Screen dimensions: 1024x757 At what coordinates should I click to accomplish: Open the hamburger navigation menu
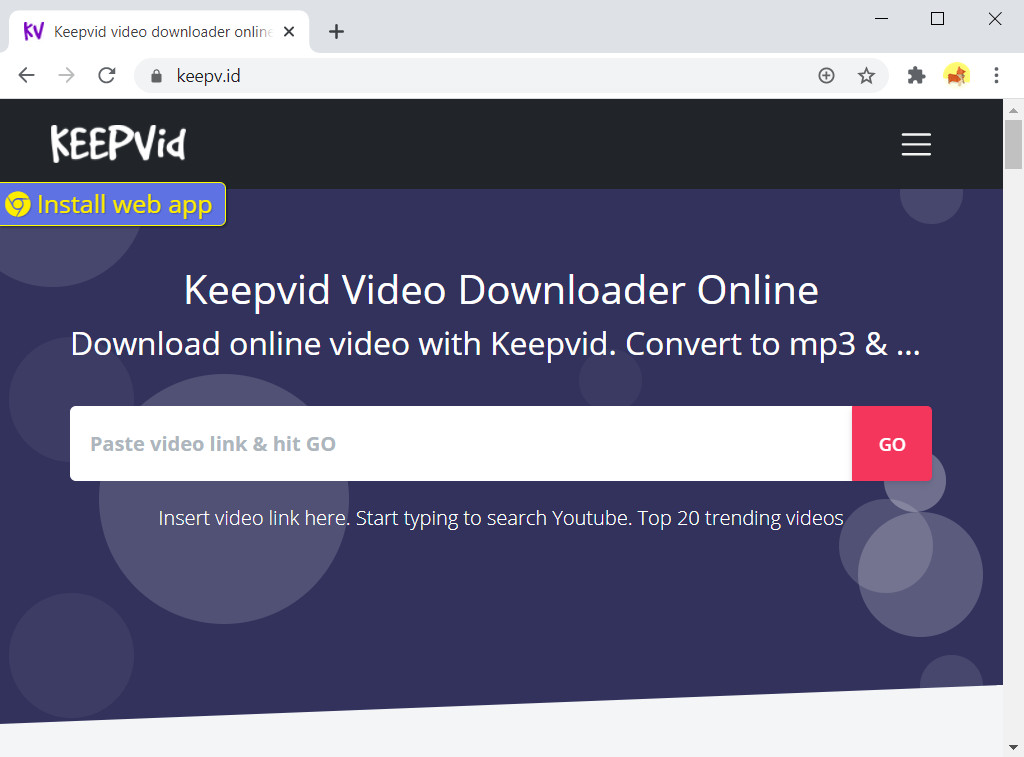[x=916, y=144]
